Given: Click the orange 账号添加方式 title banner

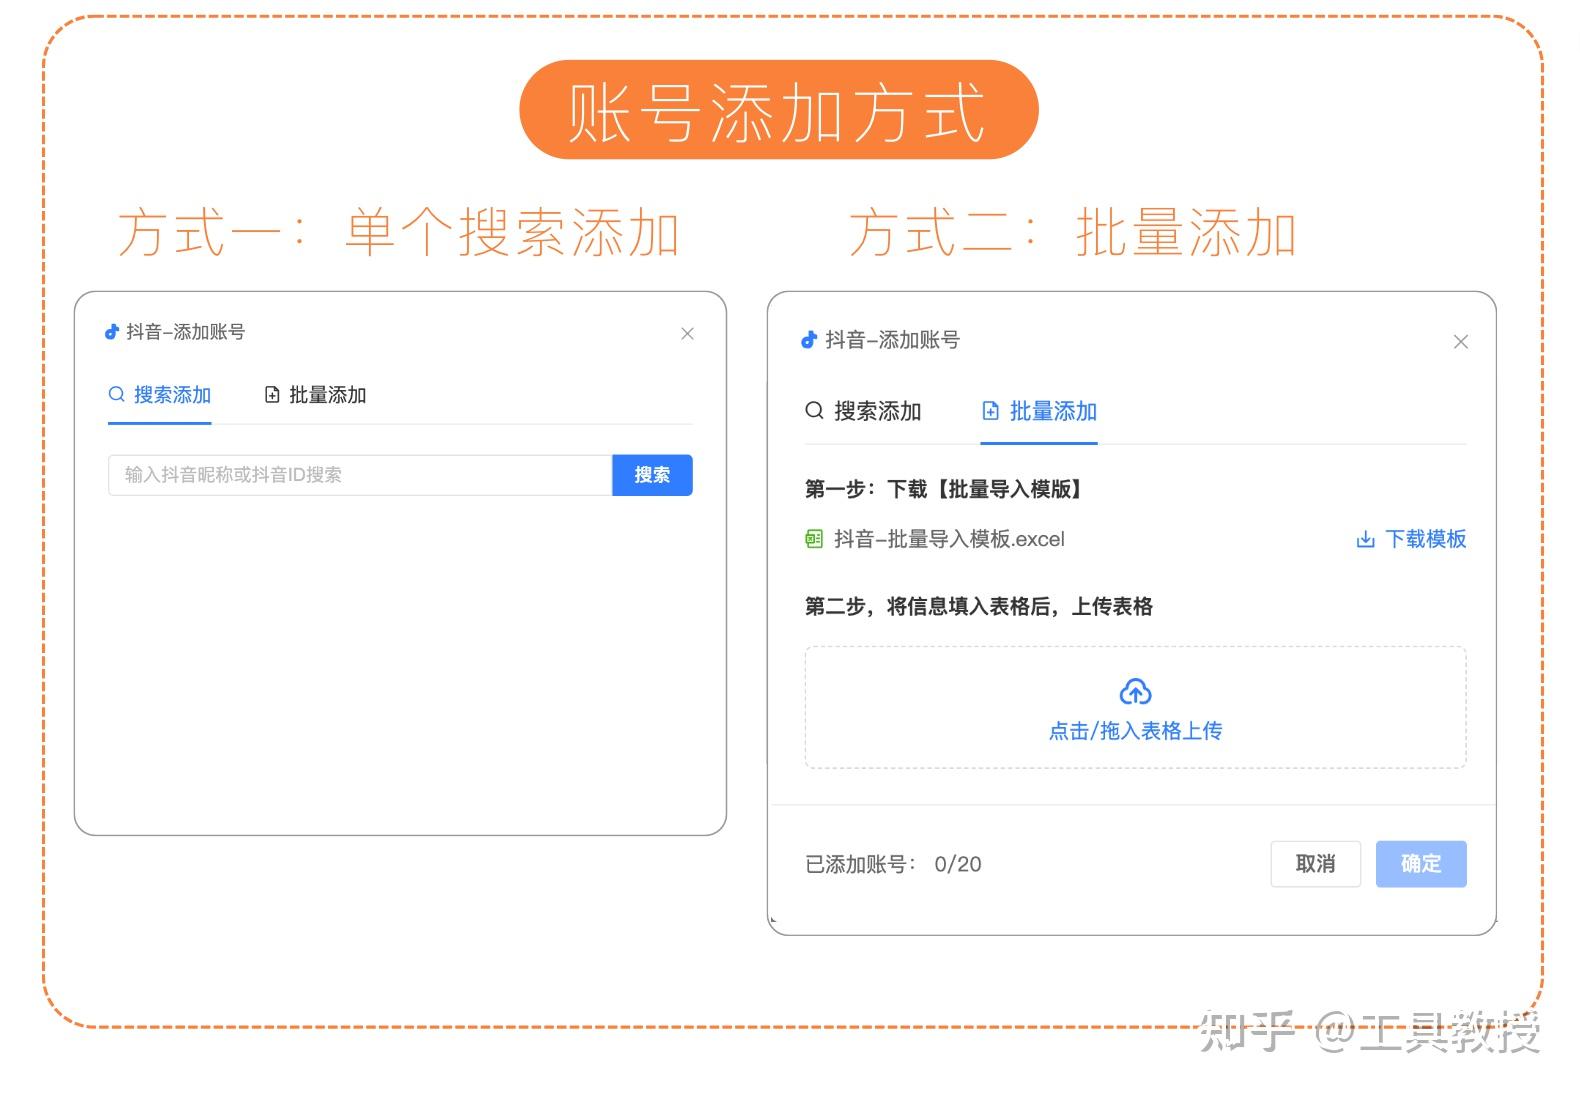Looking at the screenshot, I should (779, 110).
